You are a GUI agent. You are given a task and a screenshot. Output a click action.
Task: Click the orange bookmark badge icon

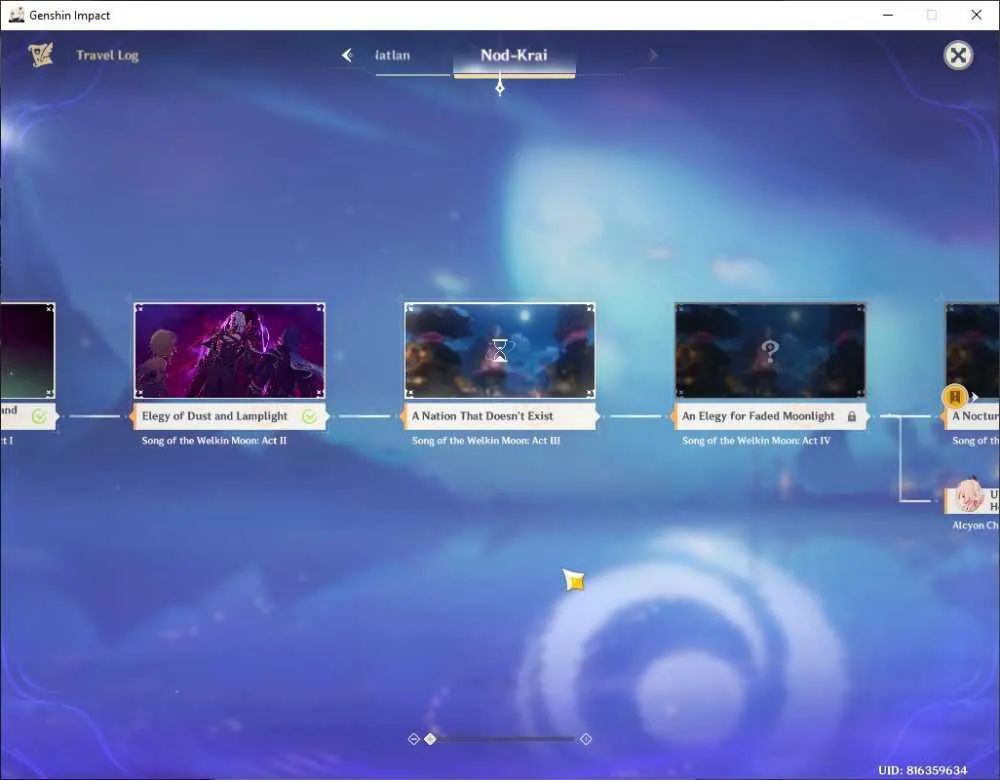pyautogui.click(x=955, y=397)
